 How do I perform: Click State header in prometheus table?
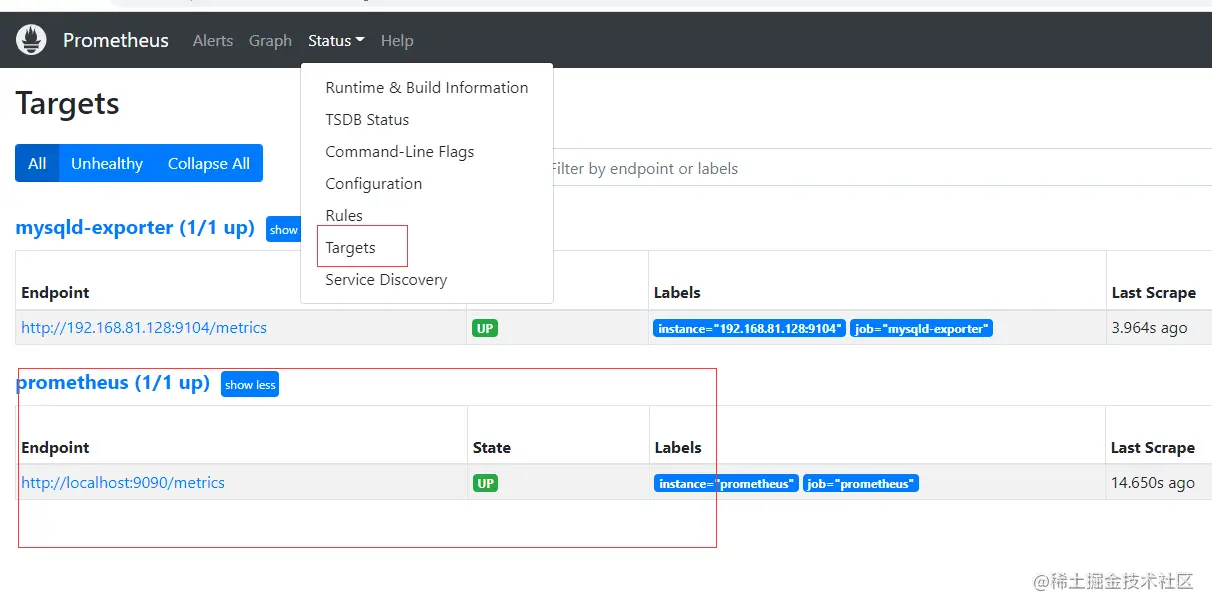pyautogui.click(x=491, y=448)
